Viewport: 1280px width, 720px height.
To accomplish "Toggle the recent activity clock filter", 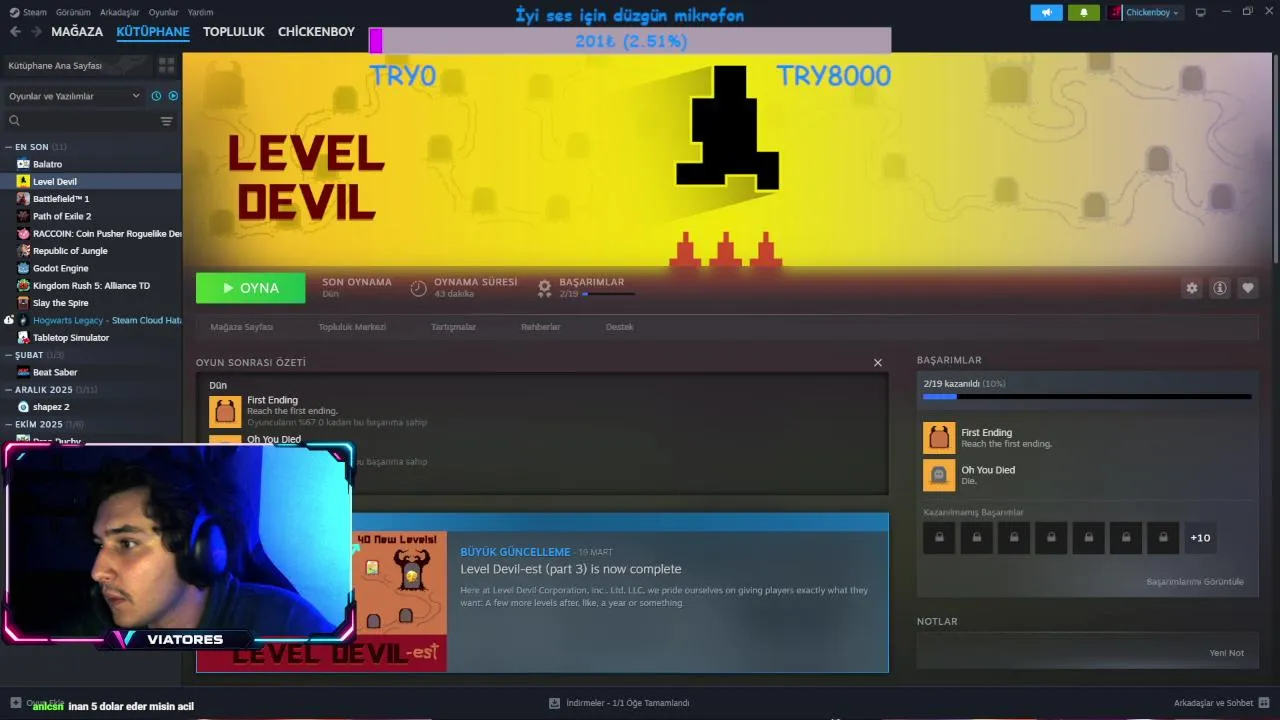I will click(156, 96).
